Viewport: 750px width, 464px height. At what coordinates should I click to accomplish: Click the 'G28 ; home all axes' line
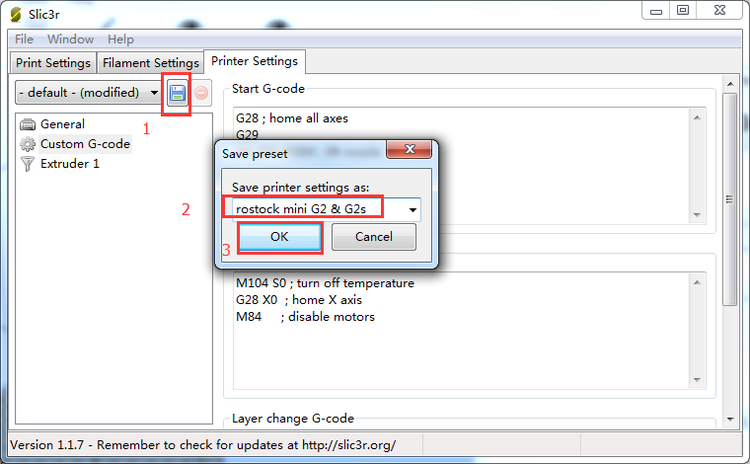click(292, 118)
